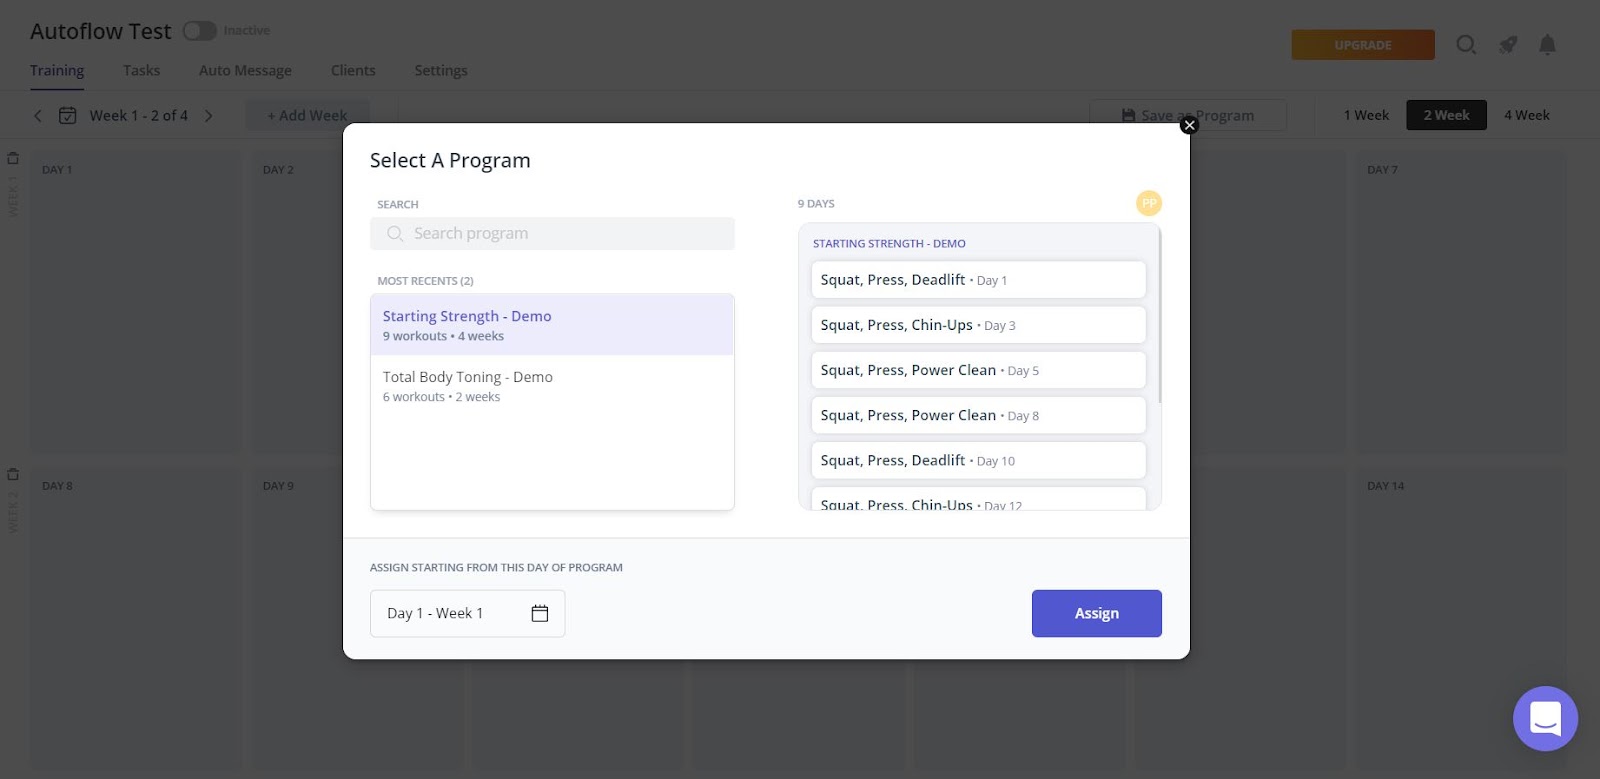Screen dimensions: 1600x779
Task: Open the calendar icon in the day picker
Action: (540, 613)
